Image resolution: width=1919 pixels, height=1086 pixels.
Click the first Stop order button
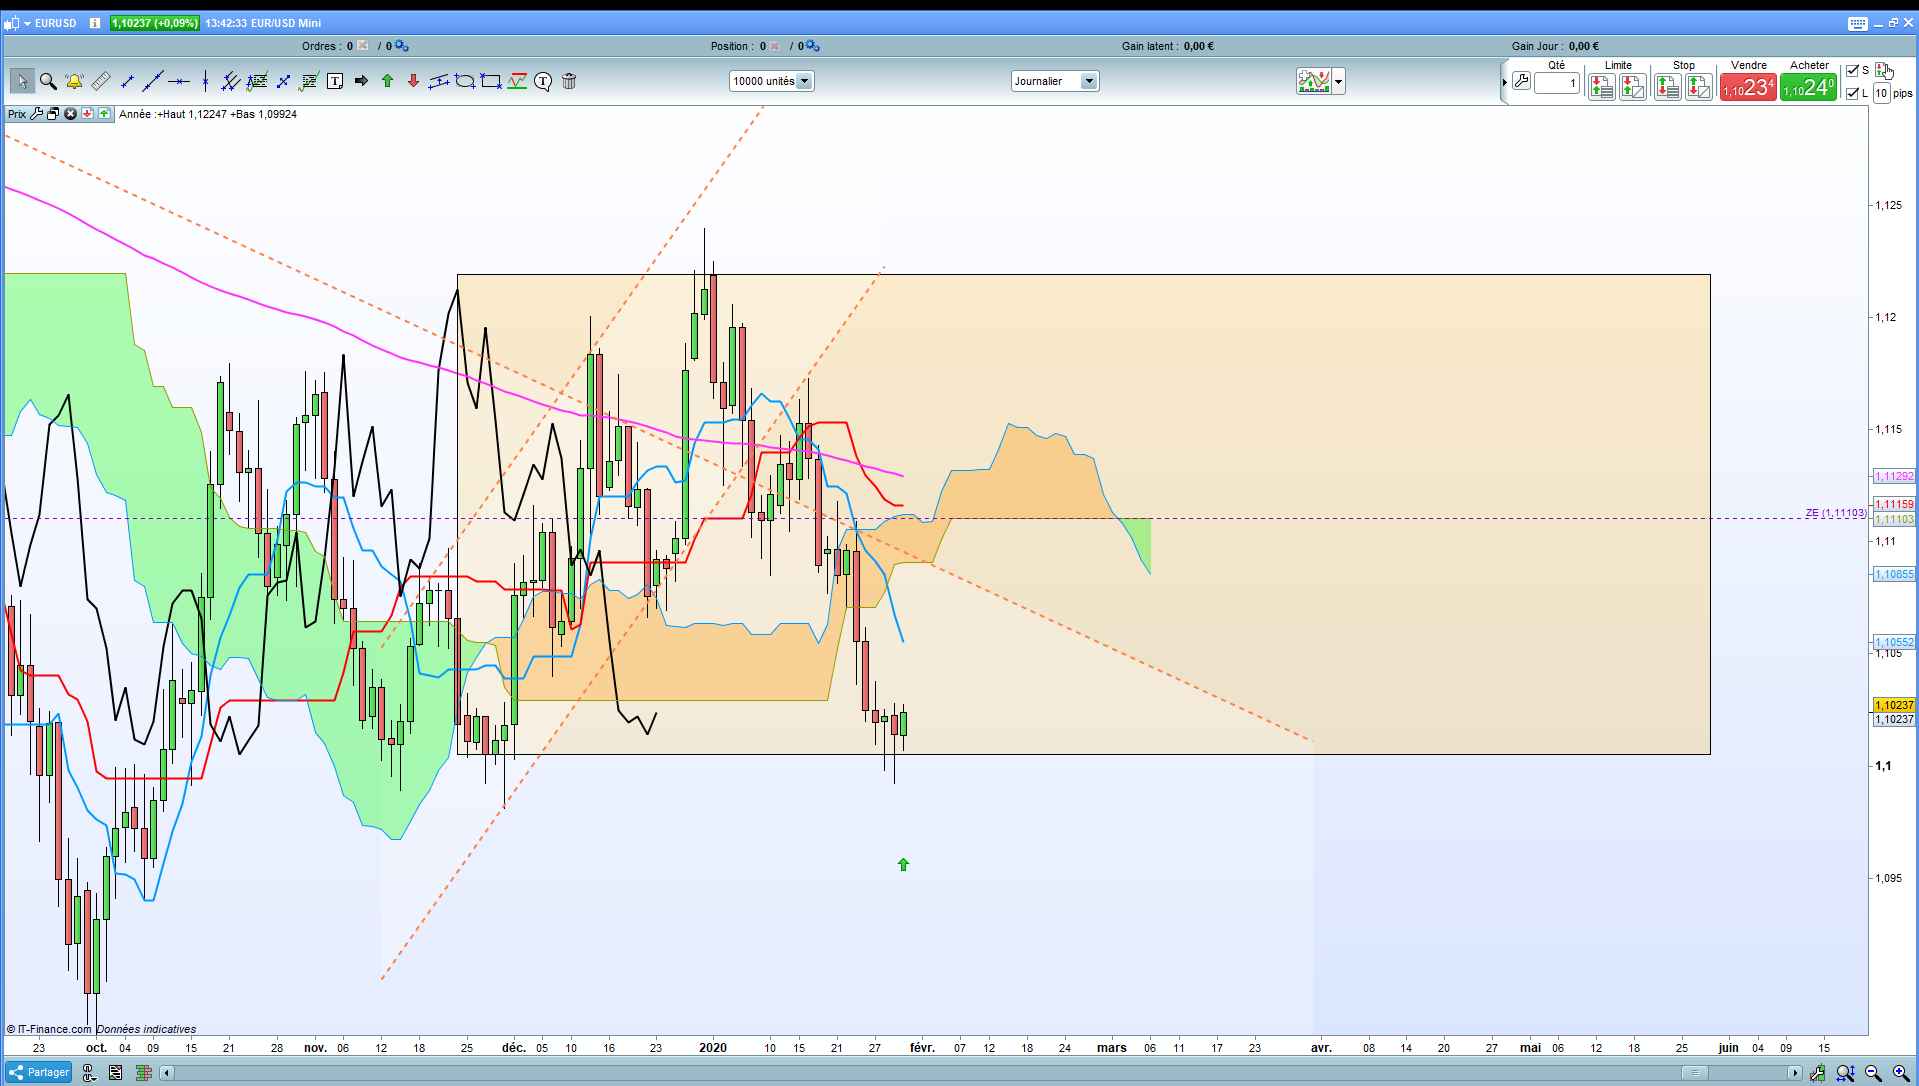point(1667,88)
